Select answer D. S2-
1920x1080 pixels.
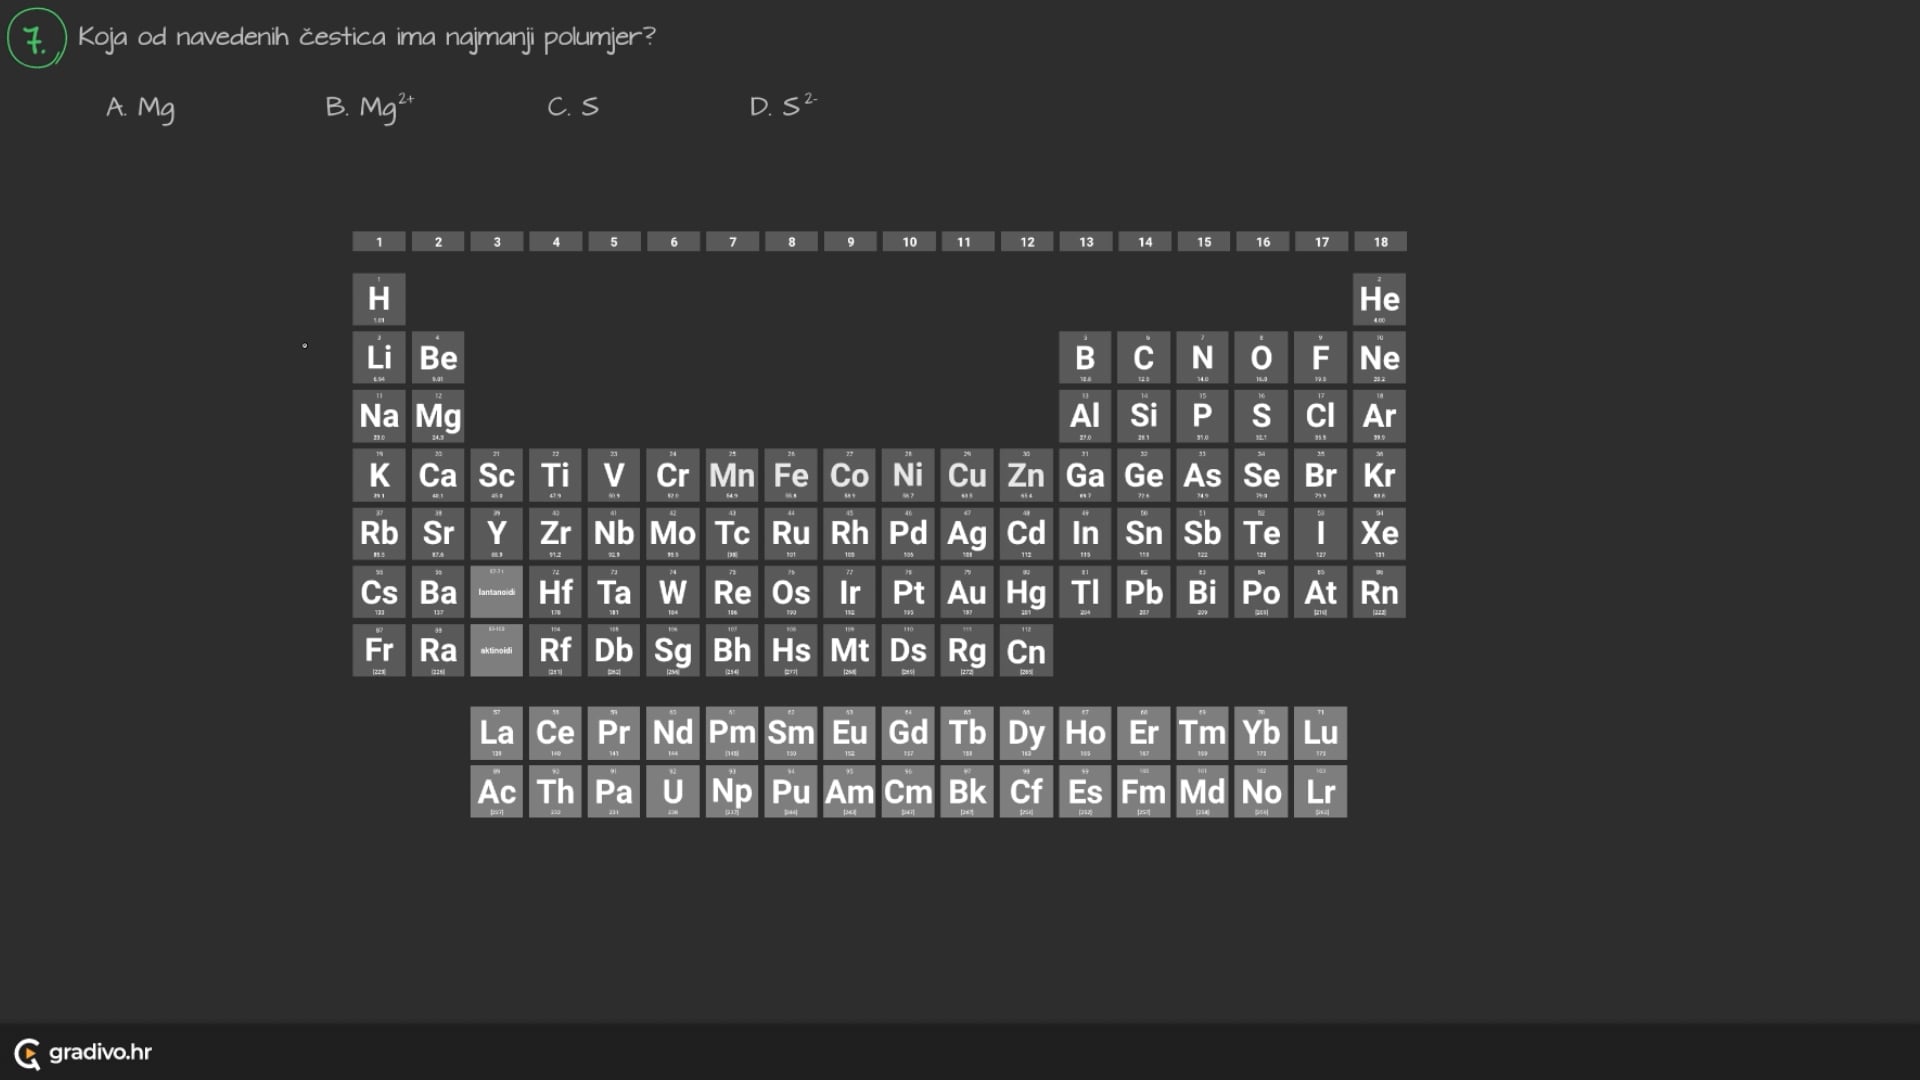(783, 105)
